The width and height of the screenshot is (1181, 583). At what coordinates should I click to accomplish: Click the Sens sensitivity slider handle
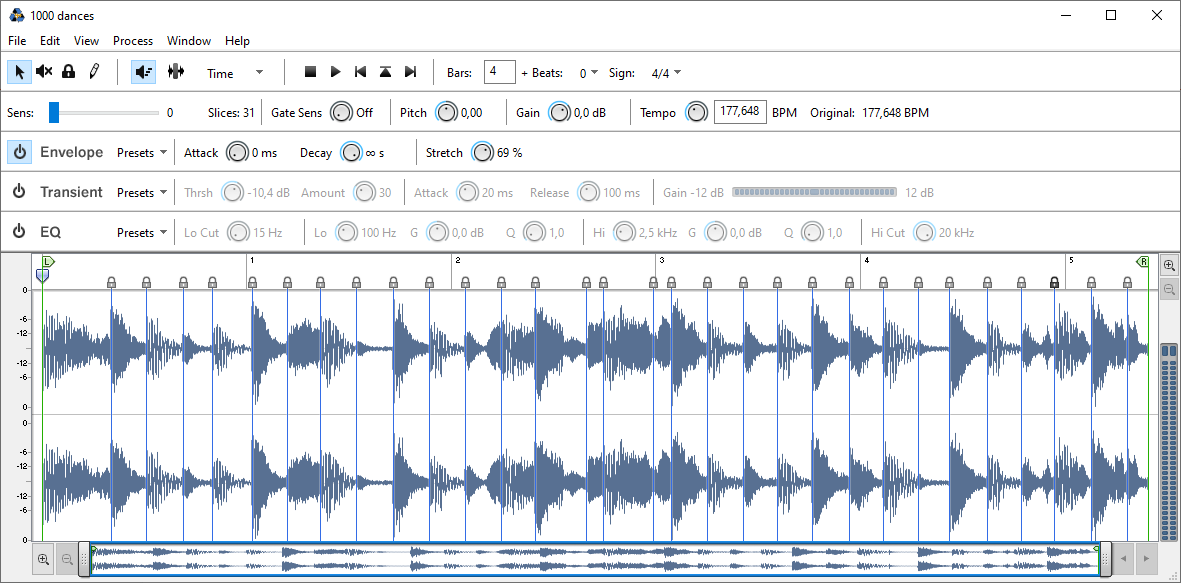pyautogui.click(x=54, y=113)
